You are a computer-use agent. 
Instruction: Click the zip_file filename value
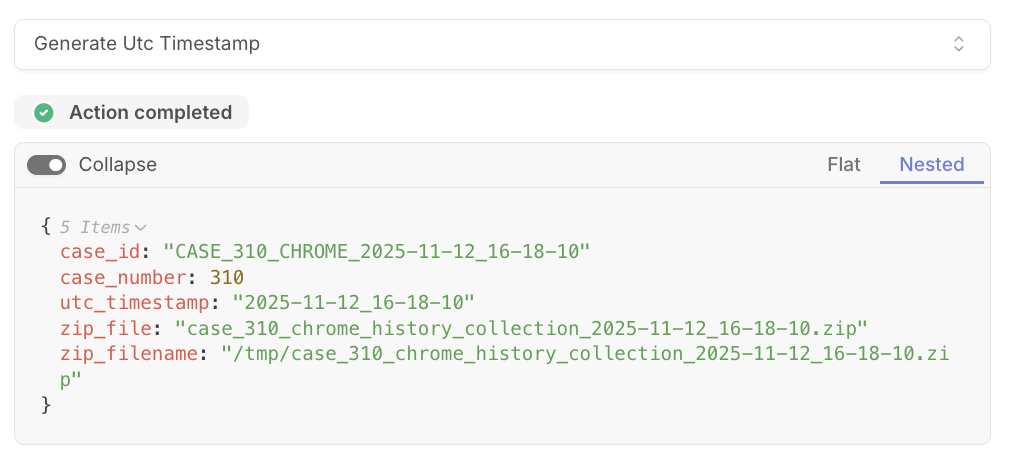[x=521, y=329]
